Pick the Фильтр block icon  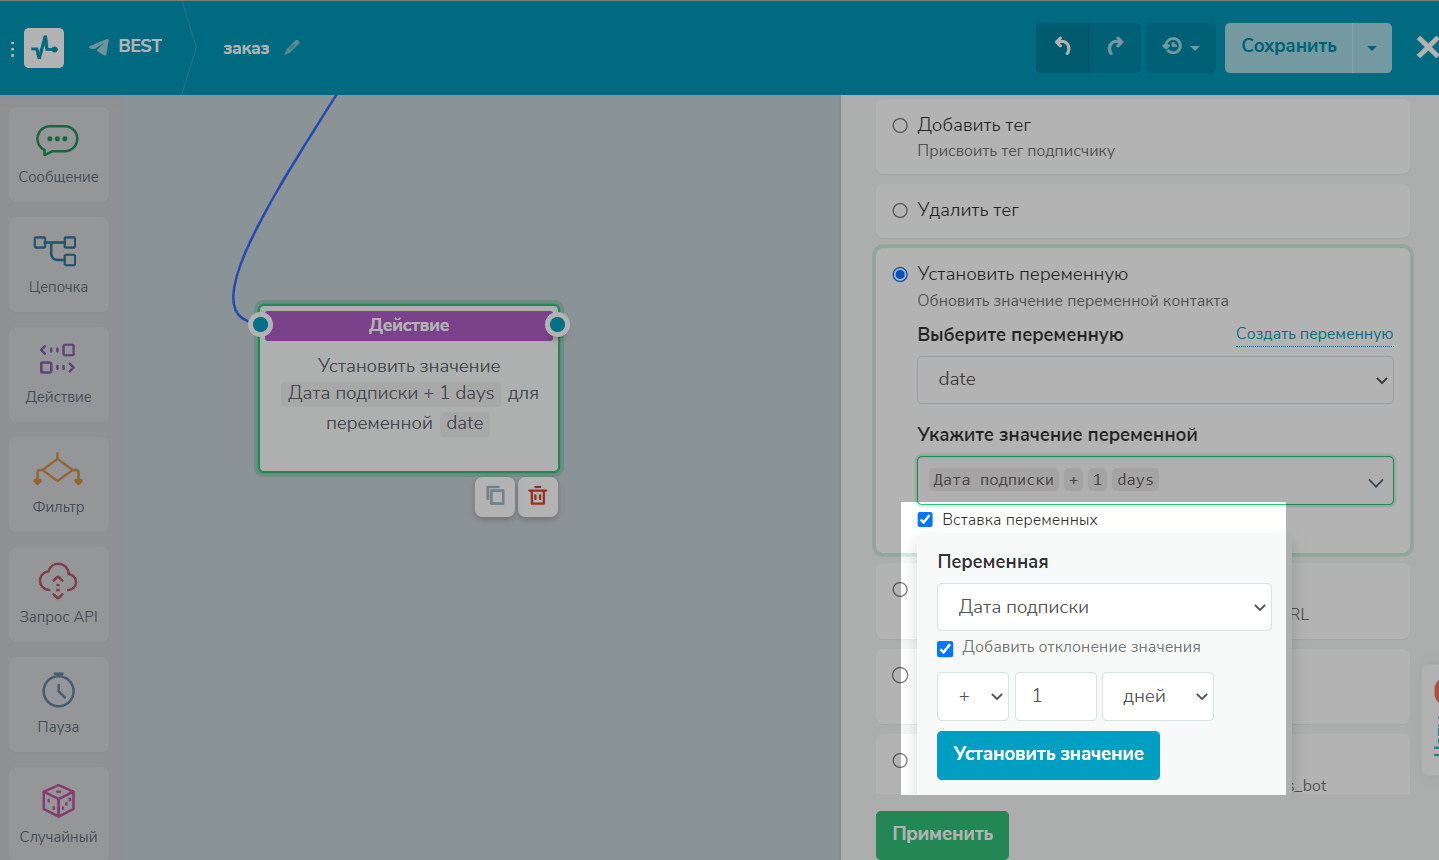(58, 483)
